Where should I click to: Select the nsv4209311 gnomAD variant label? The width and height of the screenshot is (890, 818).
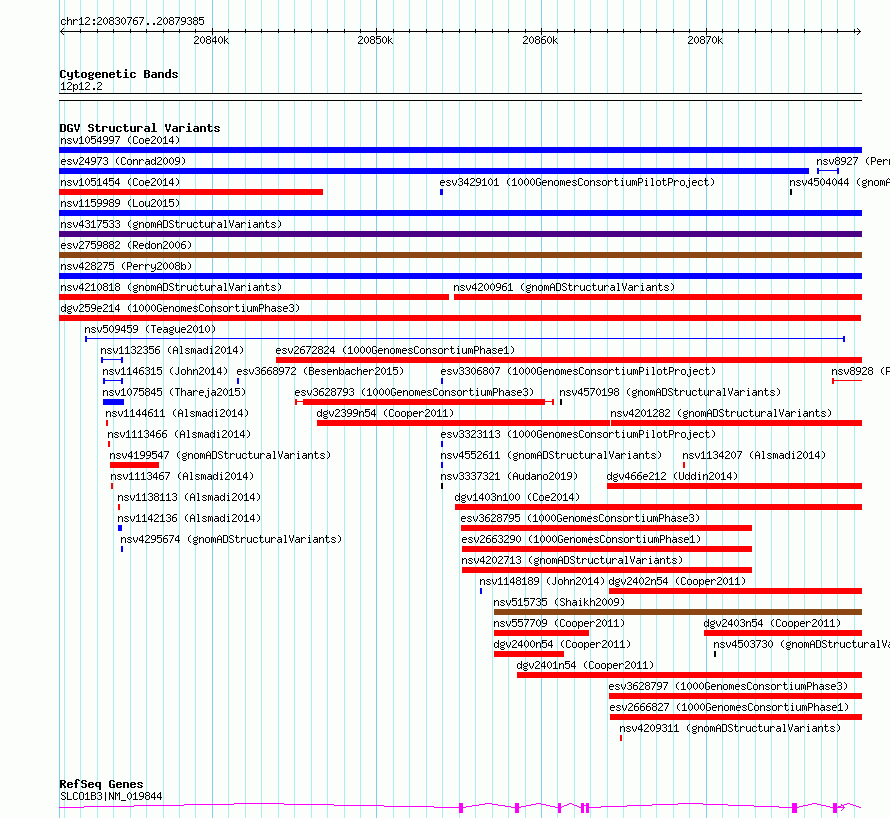(x=730, y=728)
